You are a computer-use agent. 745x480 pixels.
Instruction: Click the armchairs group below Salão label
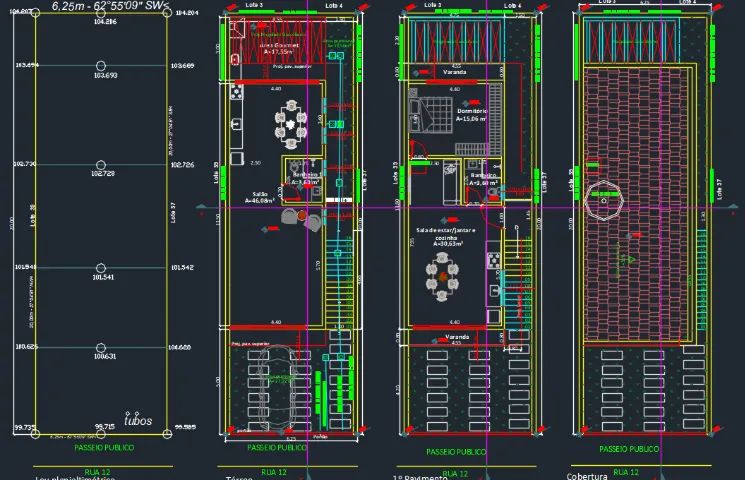pyautogui.click(x=301, y=219)
